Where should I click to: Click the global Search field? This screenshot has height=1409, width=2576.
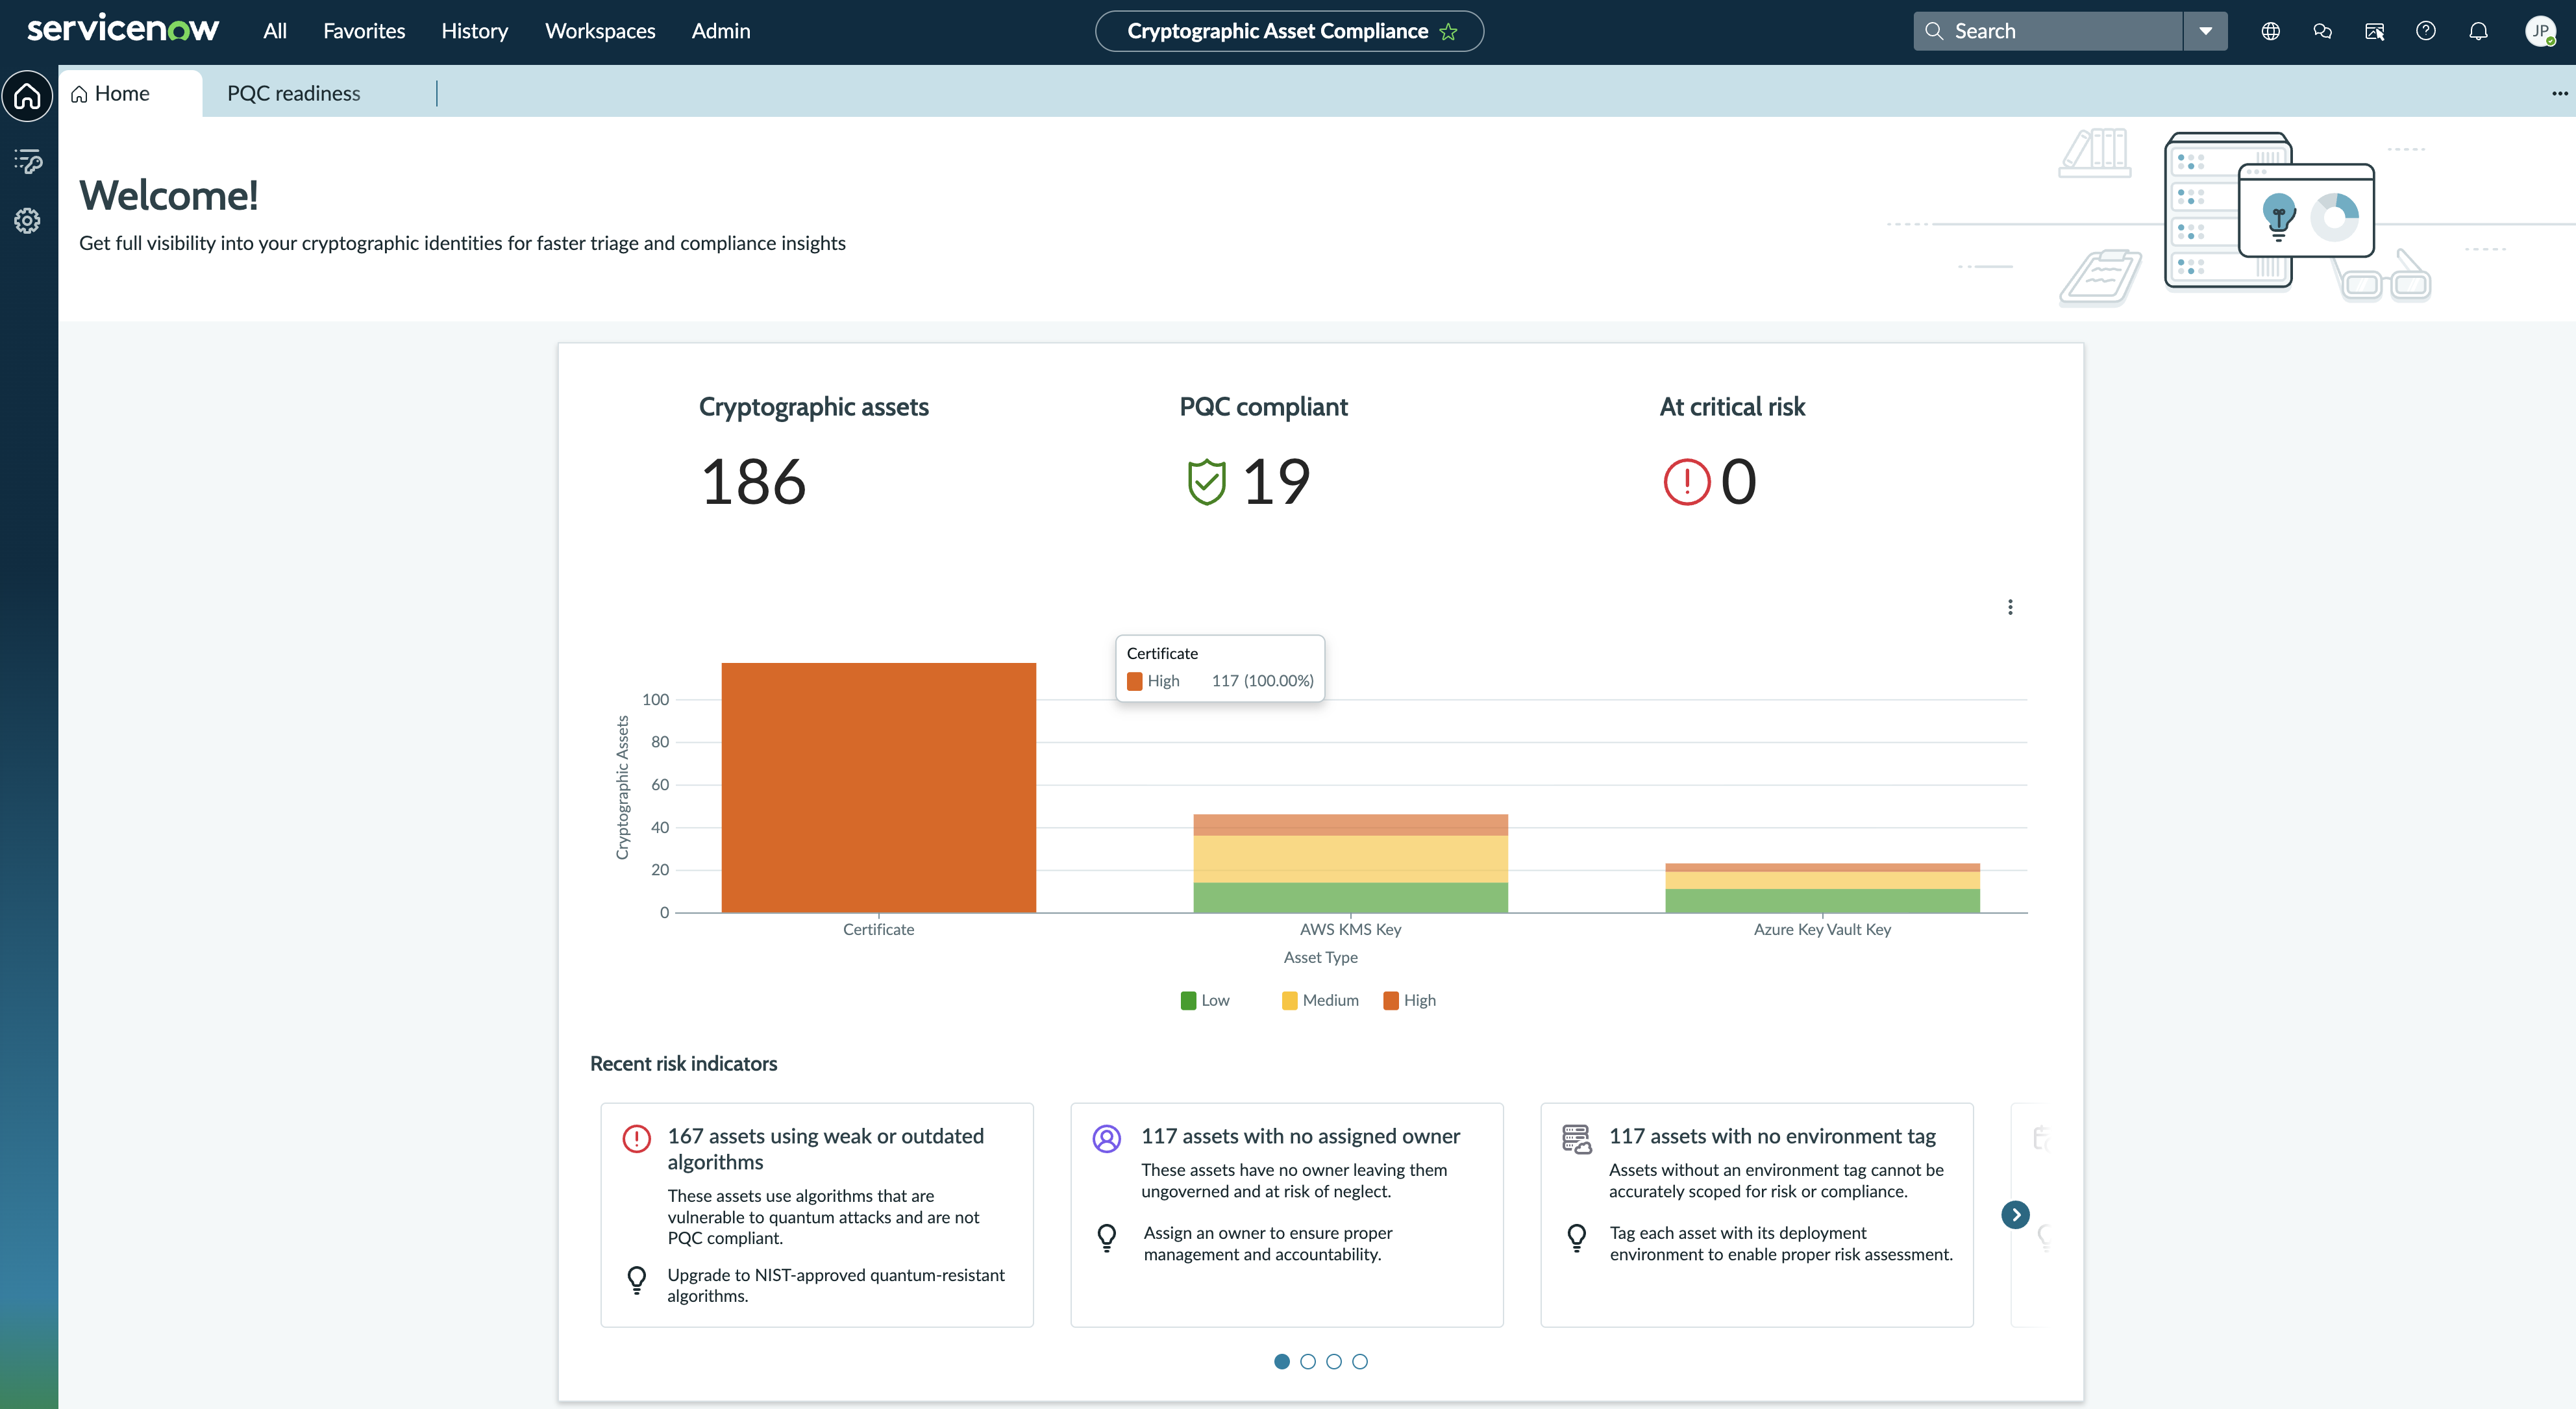pos(2048,31)
